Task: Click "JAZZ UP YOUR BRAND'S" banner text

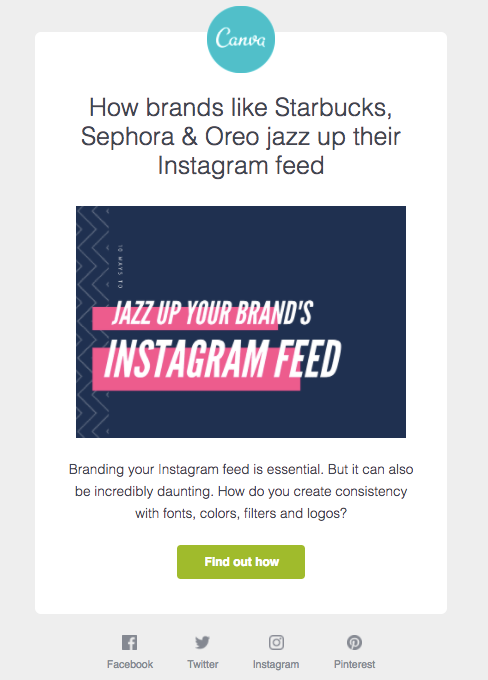Action: pyautogui.click(x=213, y=313)
